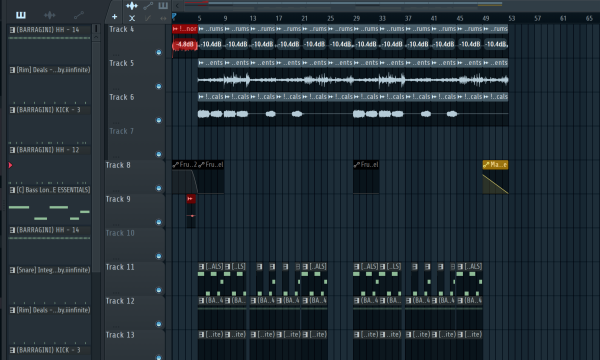This screenshot has height=360, width=600.
Task: Click pattern icon of BARRAGINI HH - 12
Action: [13, 150]
